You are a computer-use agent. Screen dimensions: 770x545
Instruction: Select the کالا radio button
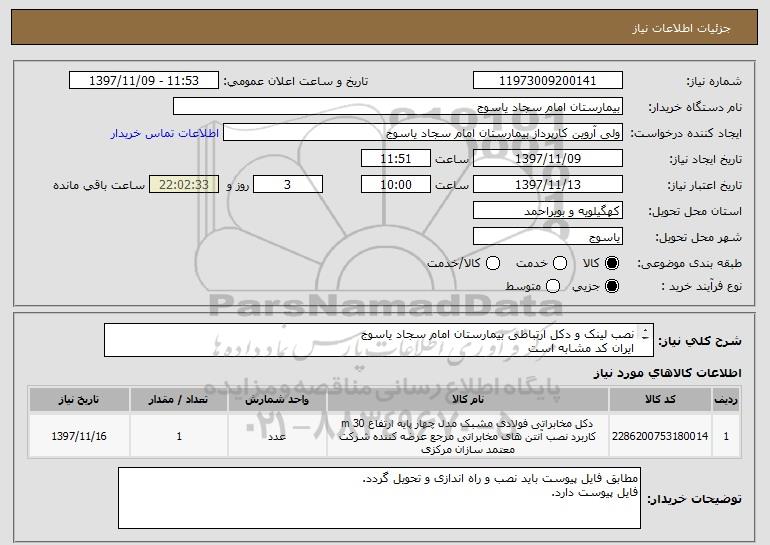tap(612, 263)
